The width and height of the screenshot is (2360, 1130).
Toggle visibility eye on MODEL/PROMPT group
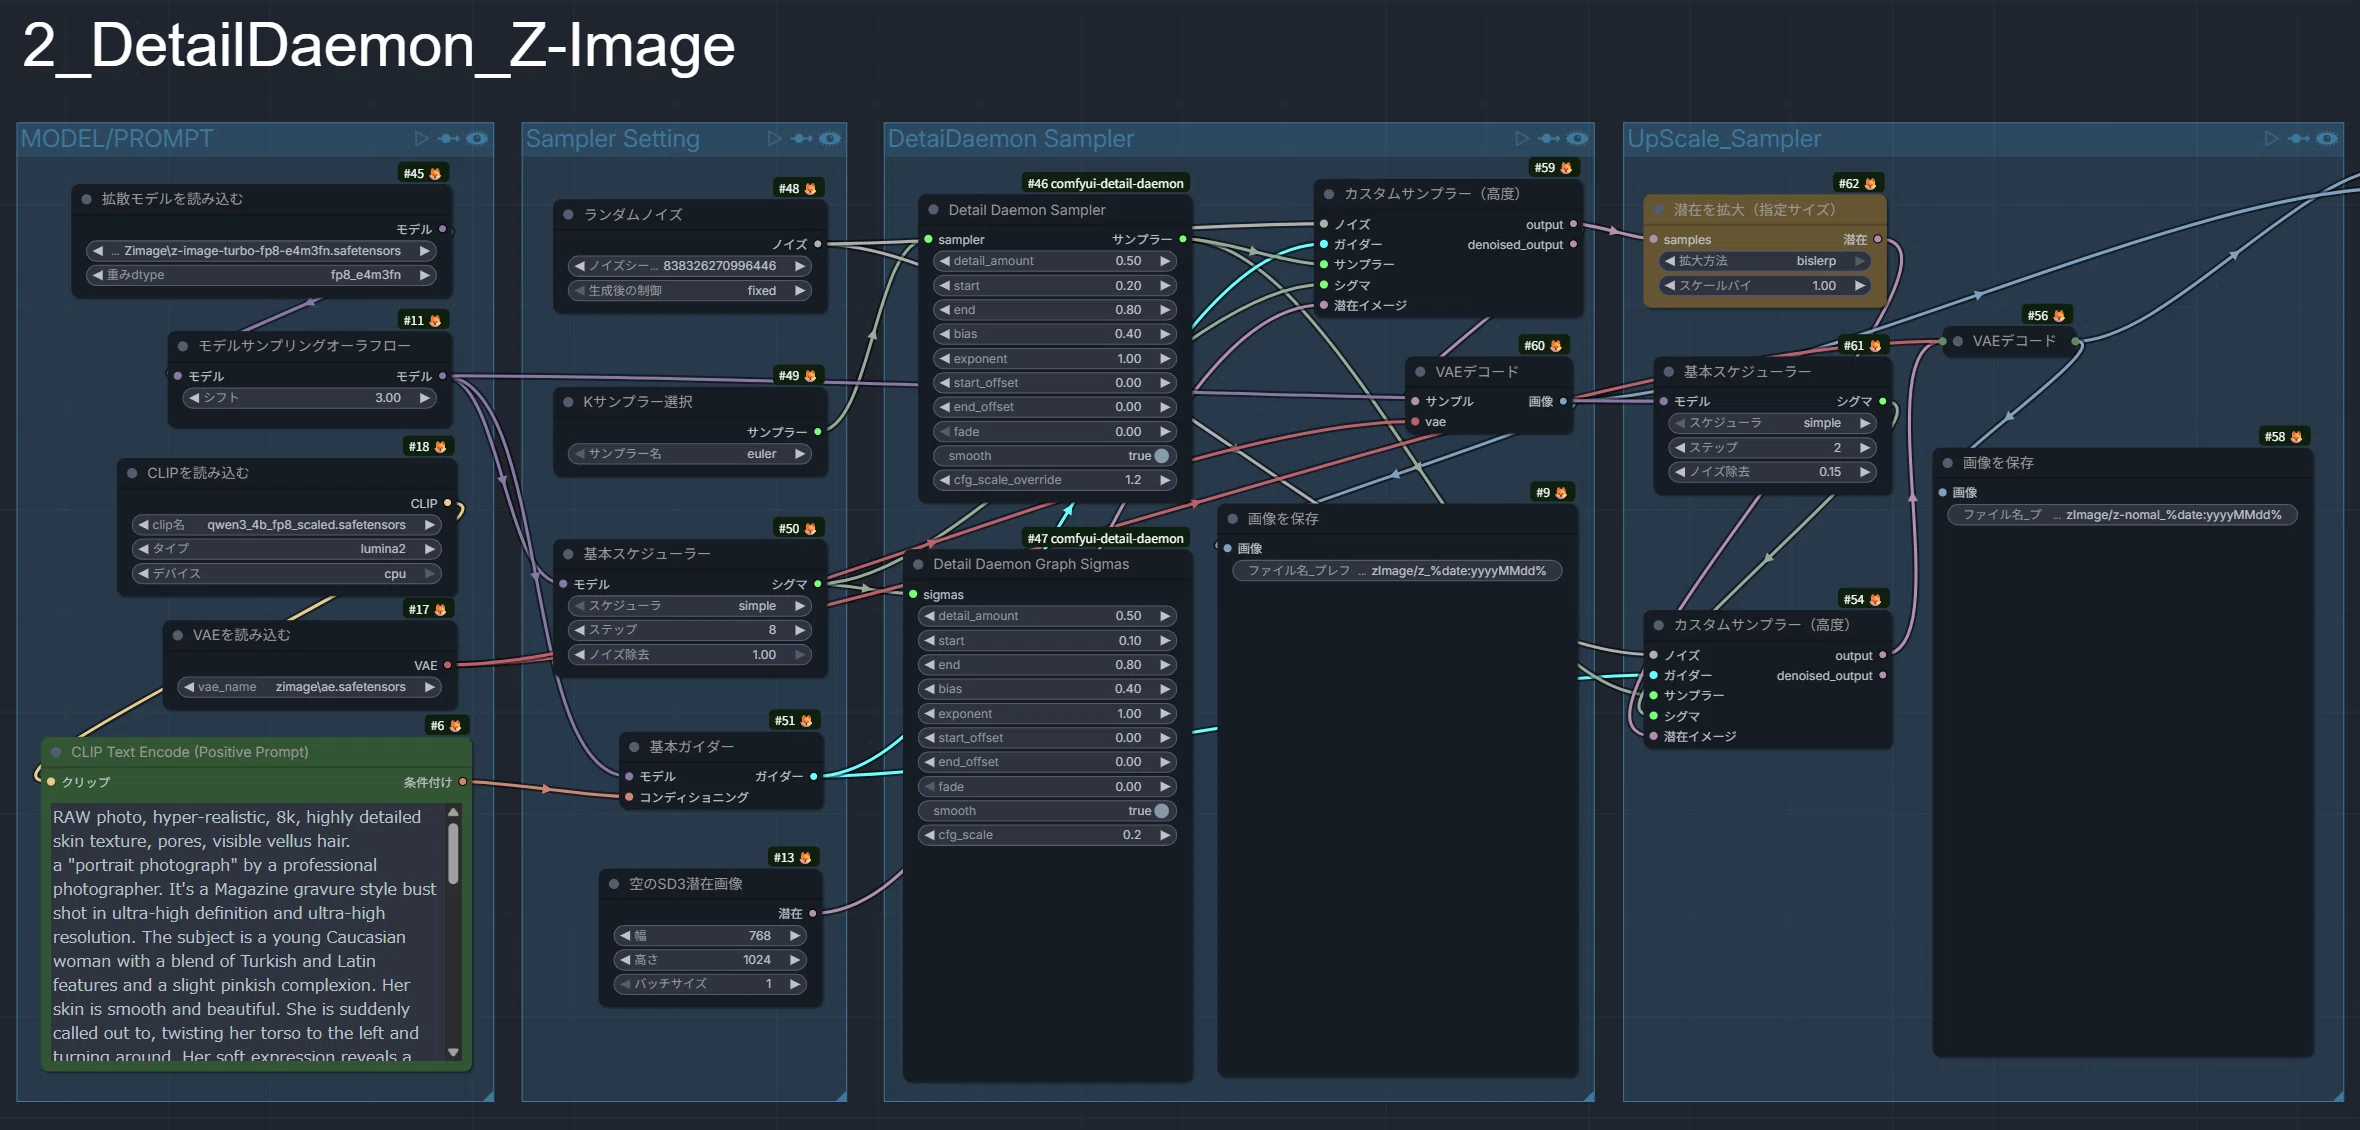(x=477, y=138)
